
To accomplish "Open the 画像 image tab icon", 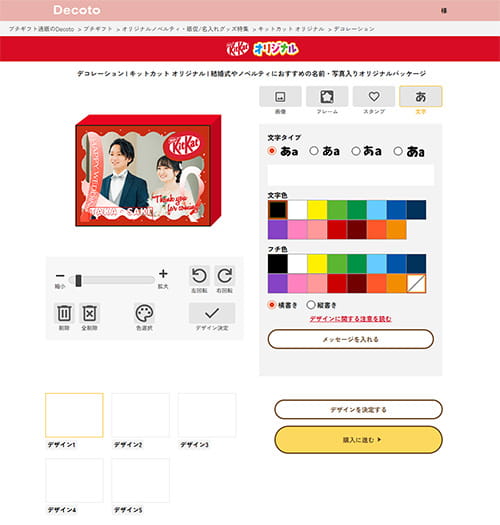I will 280,97.
